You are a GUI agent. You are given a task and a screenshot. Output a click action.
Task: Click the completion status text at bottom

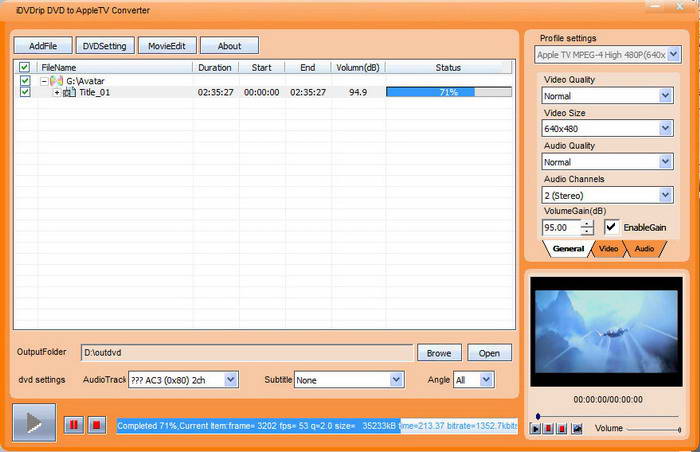click(x=317, y=426)
